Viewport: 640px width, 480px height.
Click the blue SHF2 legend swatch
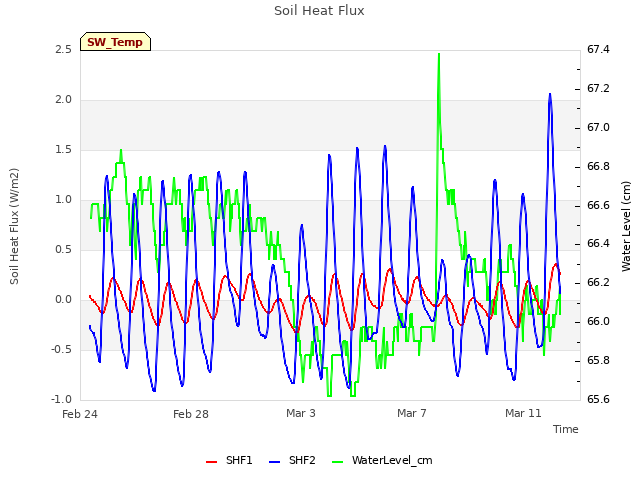[x=275, y=462]
